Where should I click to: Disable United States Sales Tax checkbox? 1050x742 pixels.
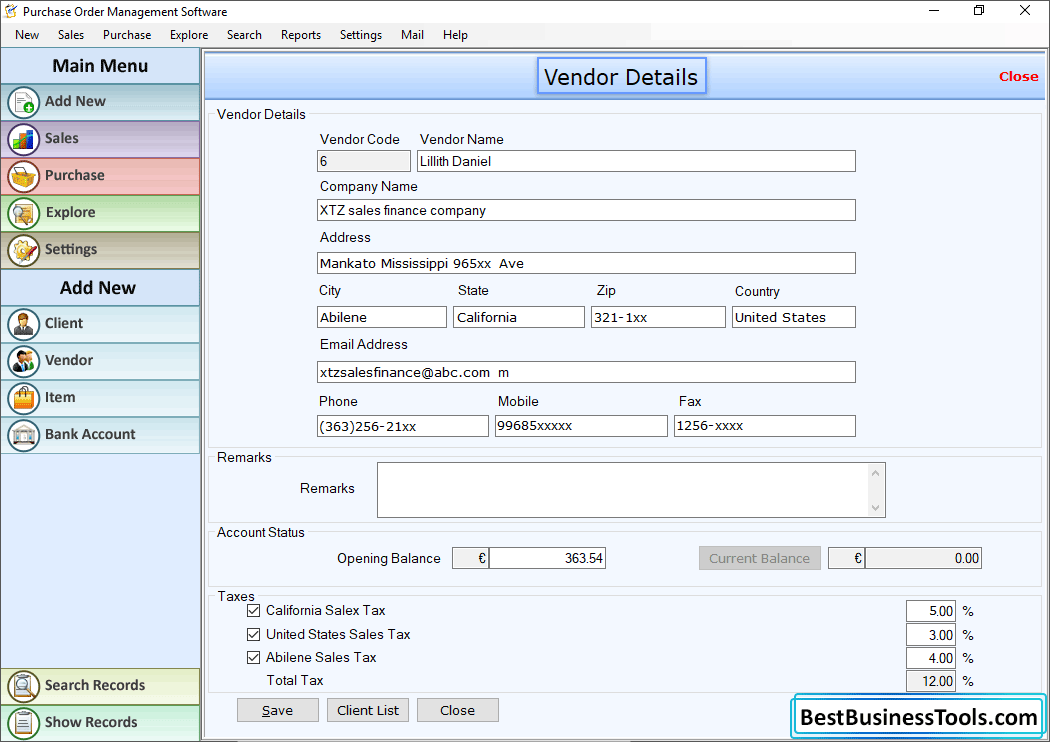tap(253, 633)
